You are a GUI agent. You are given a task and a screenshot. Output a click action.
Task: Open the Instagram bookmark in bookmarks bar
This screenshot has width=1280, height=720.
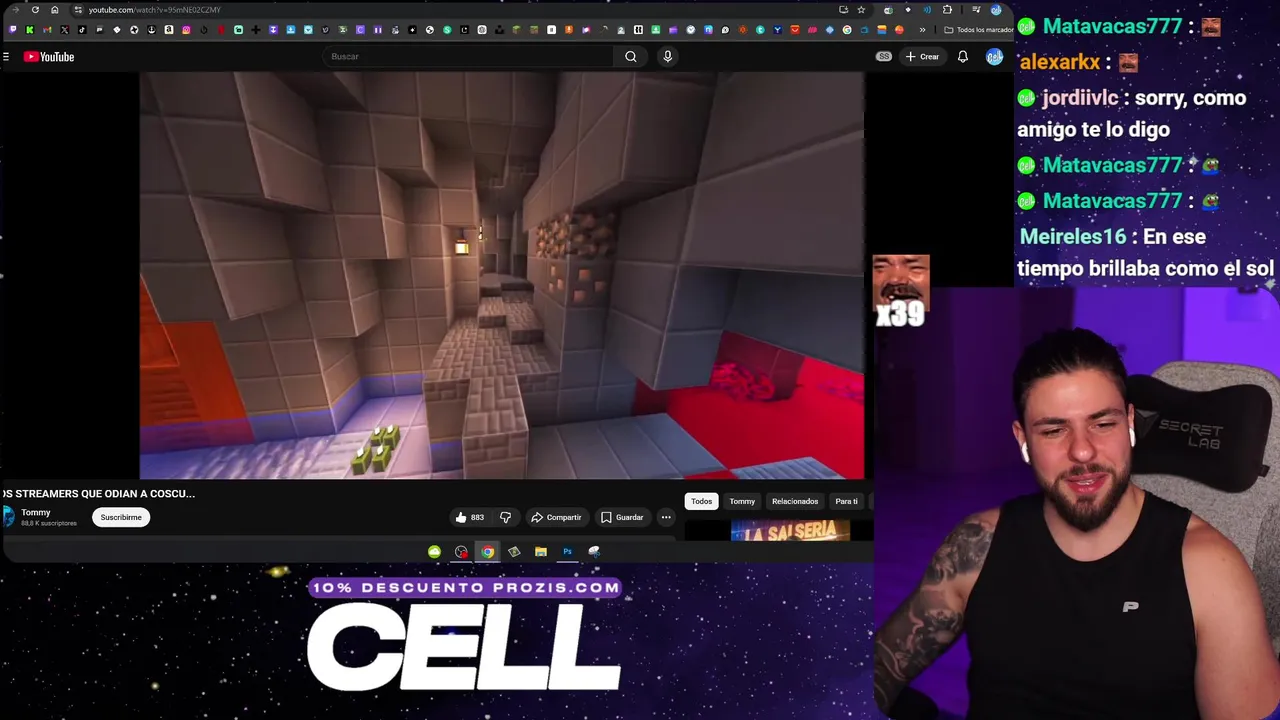coord(186,30)
